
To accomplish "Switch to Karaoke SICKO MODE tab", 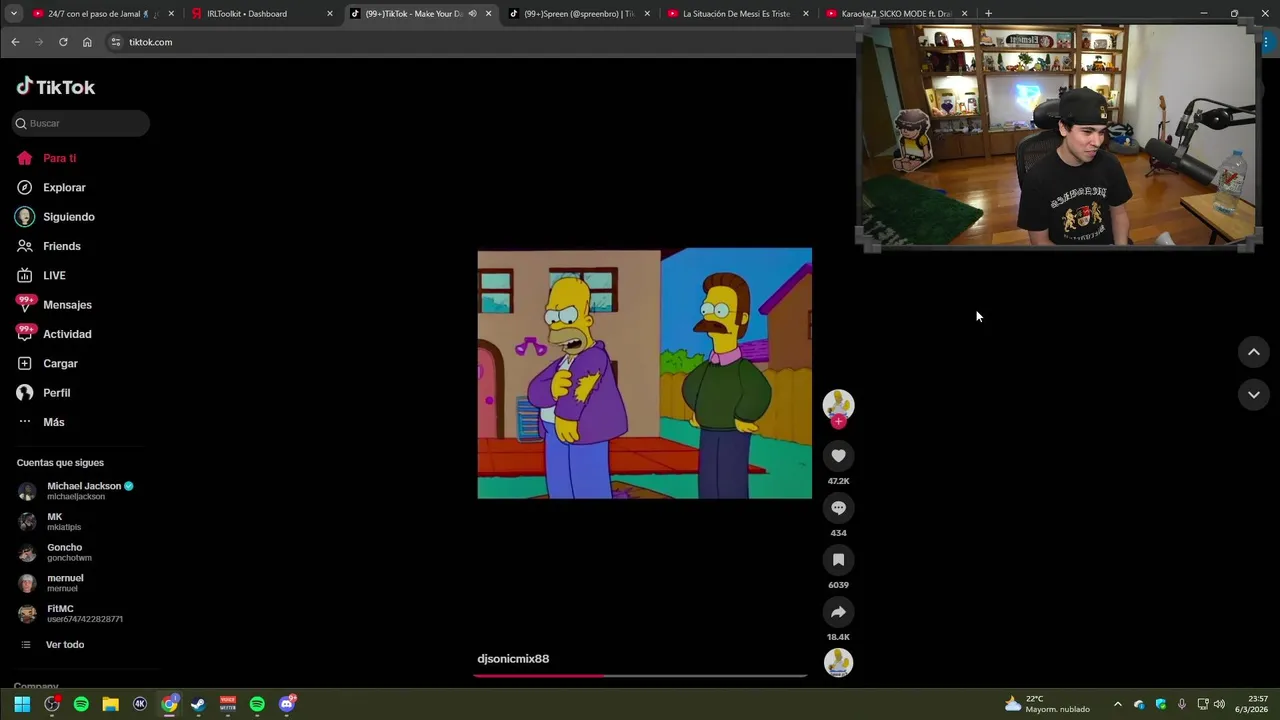I will click(897, 14).
